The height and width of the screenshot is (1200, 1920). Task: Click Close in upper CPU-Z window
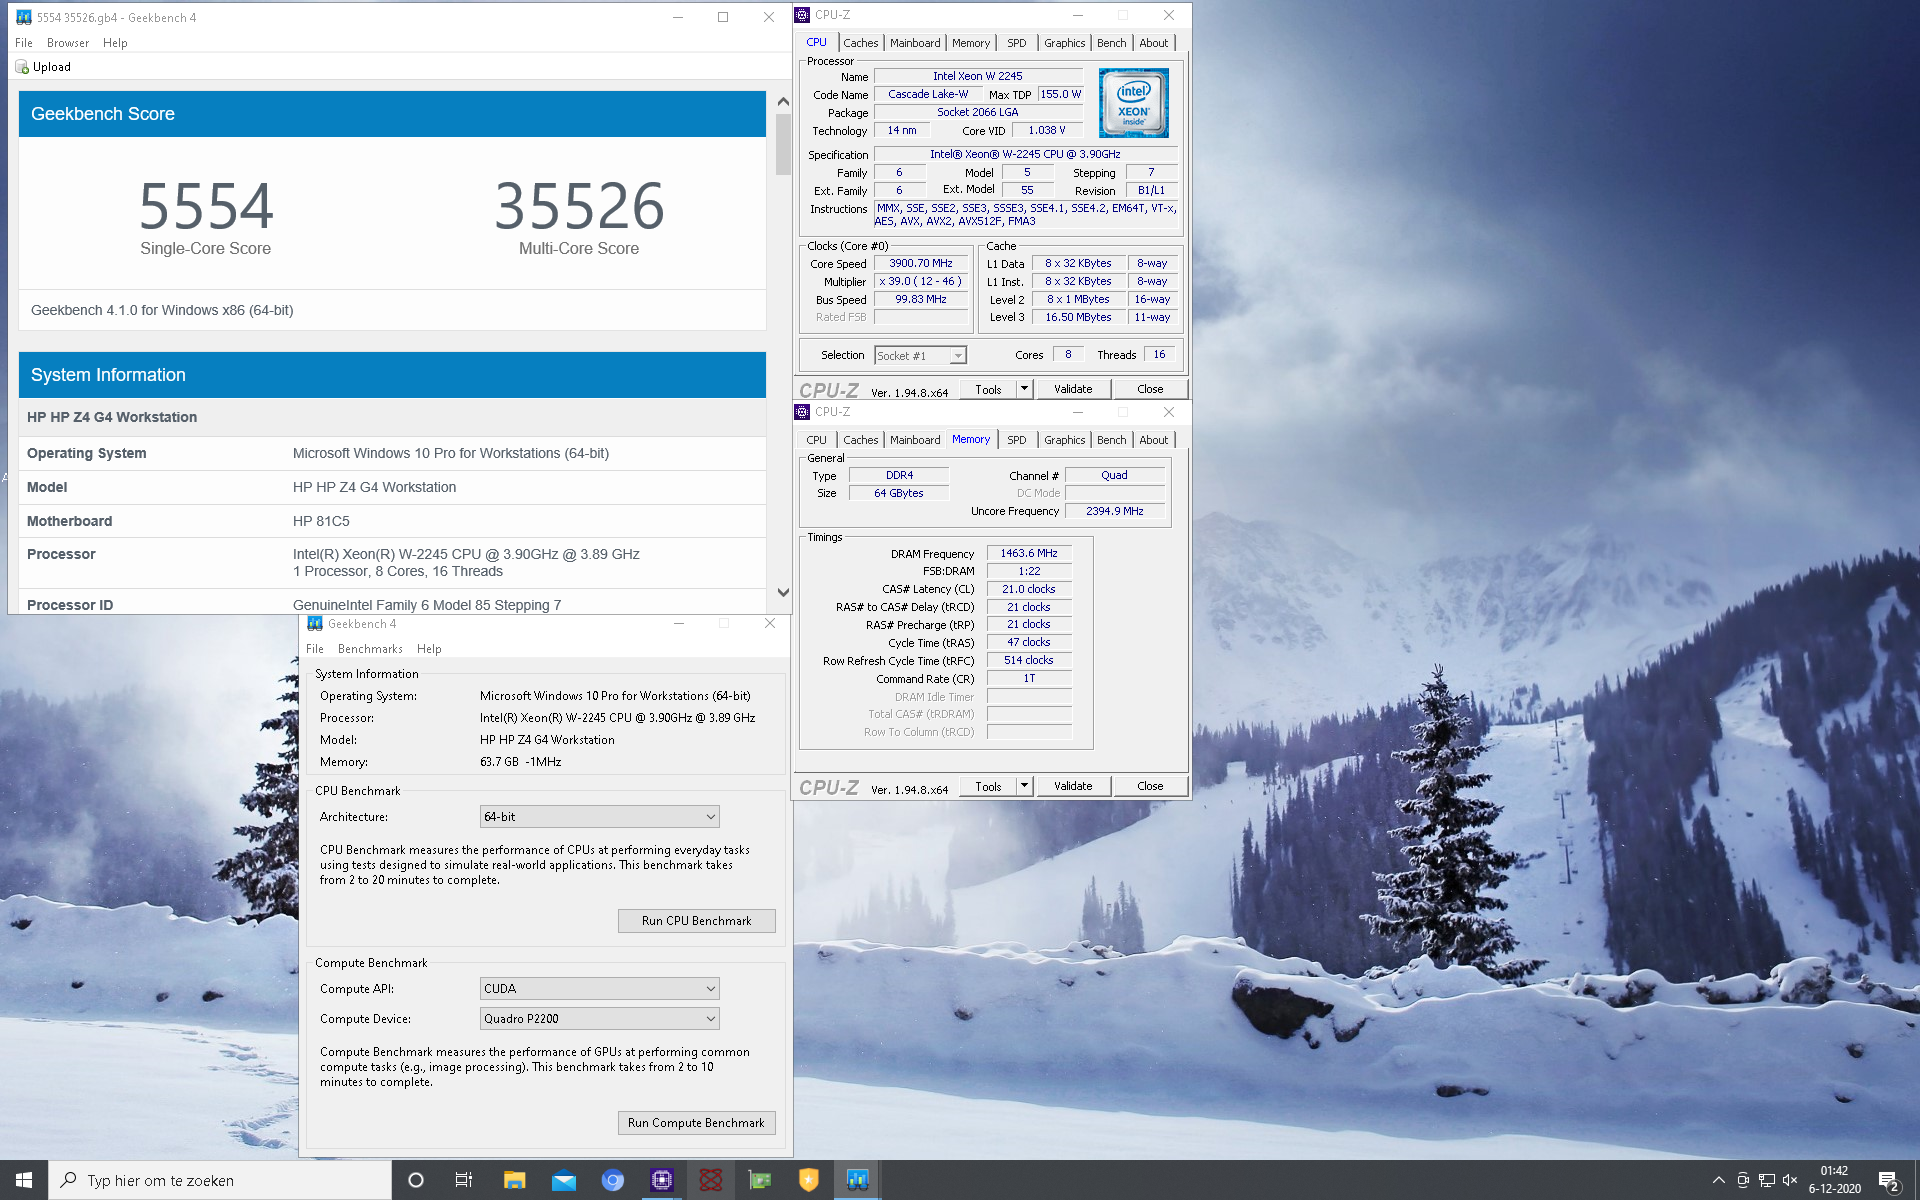click(1150, 389)
